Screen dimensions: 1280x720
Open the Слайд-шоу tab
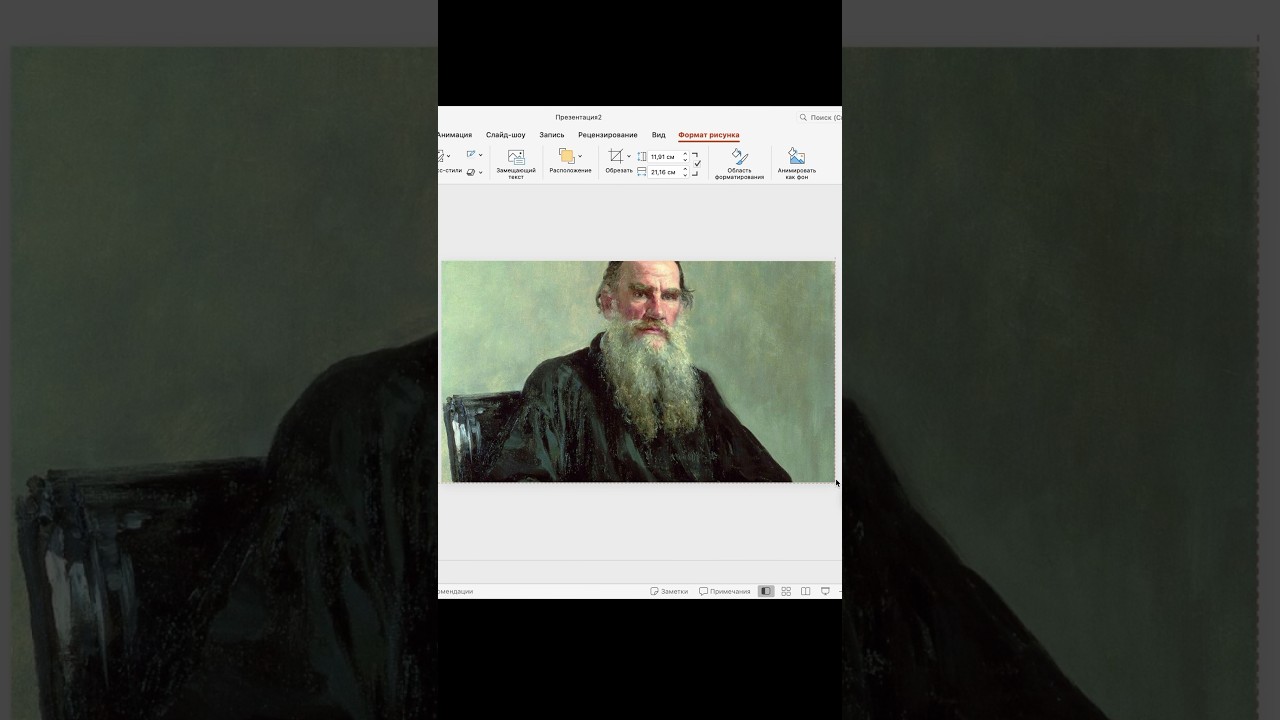505,135
